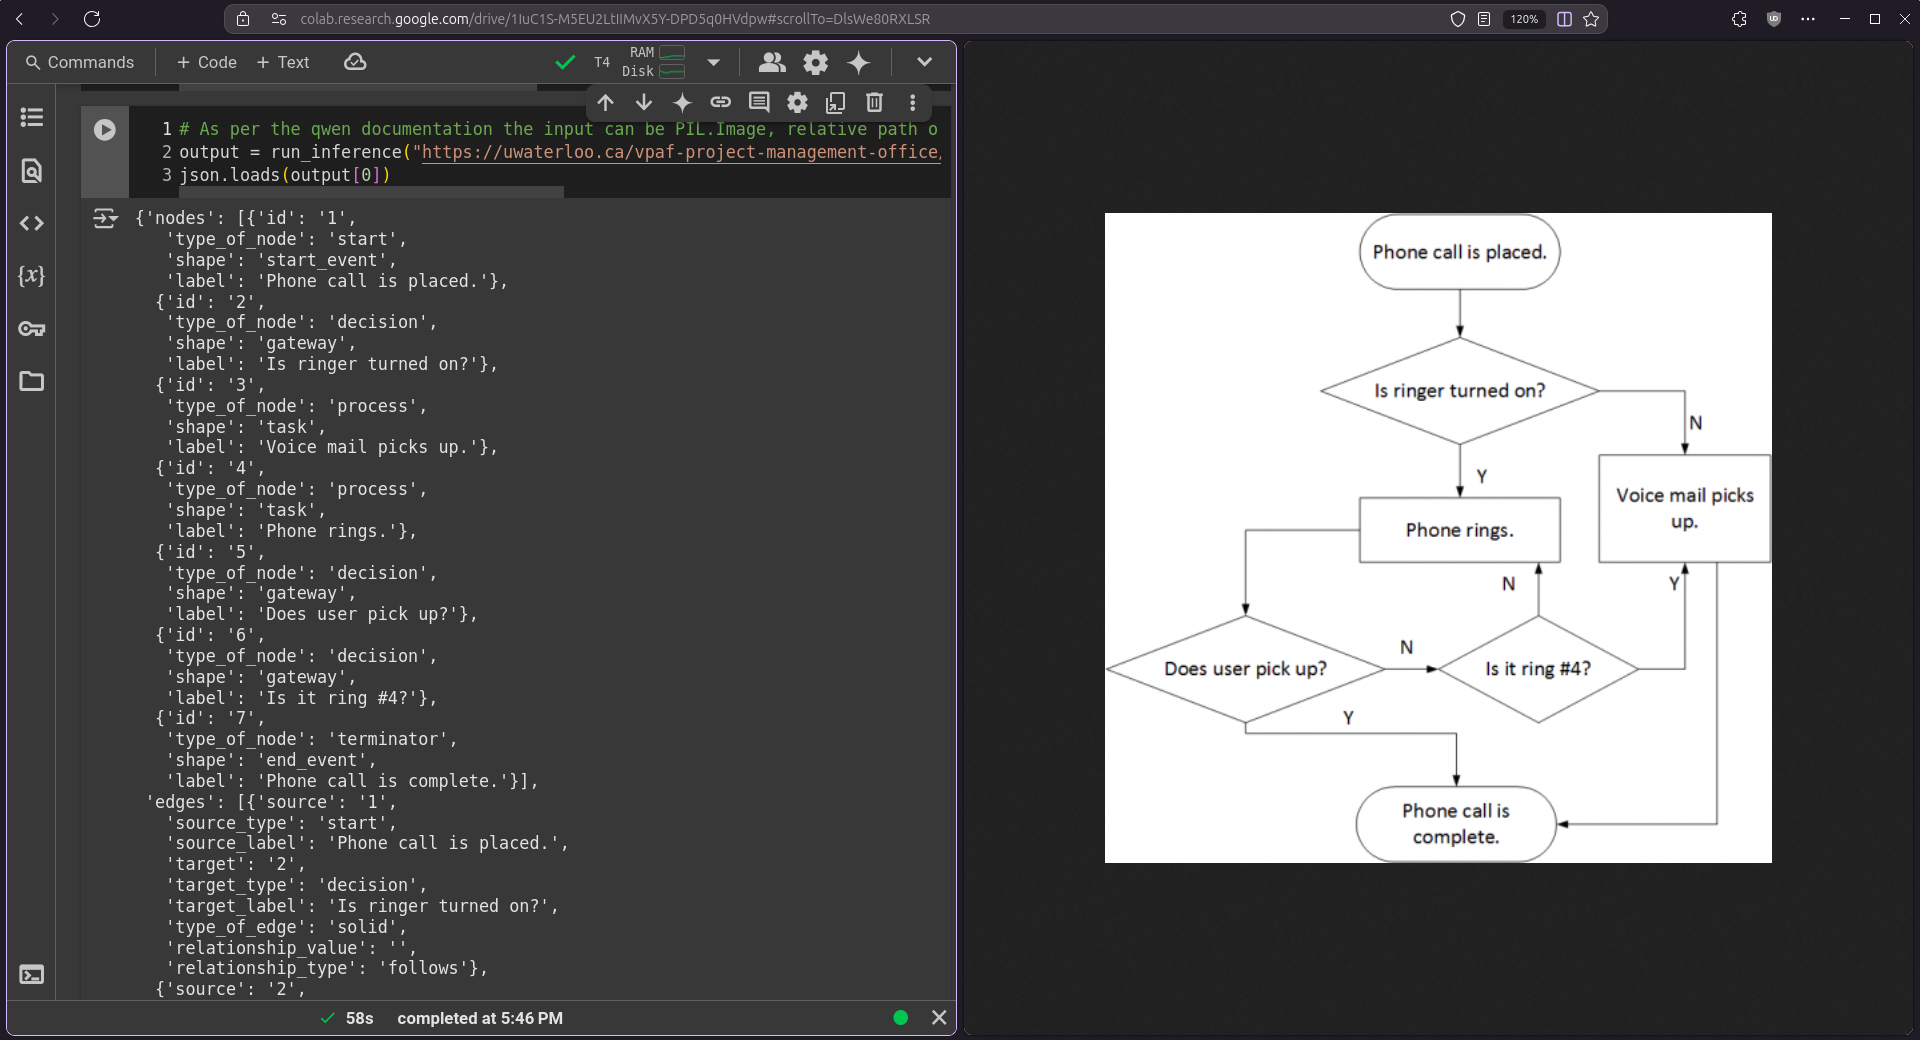This screenshot has height=1040, width=1920.
Task: Add a new Text cell
Action: (283, 62)
